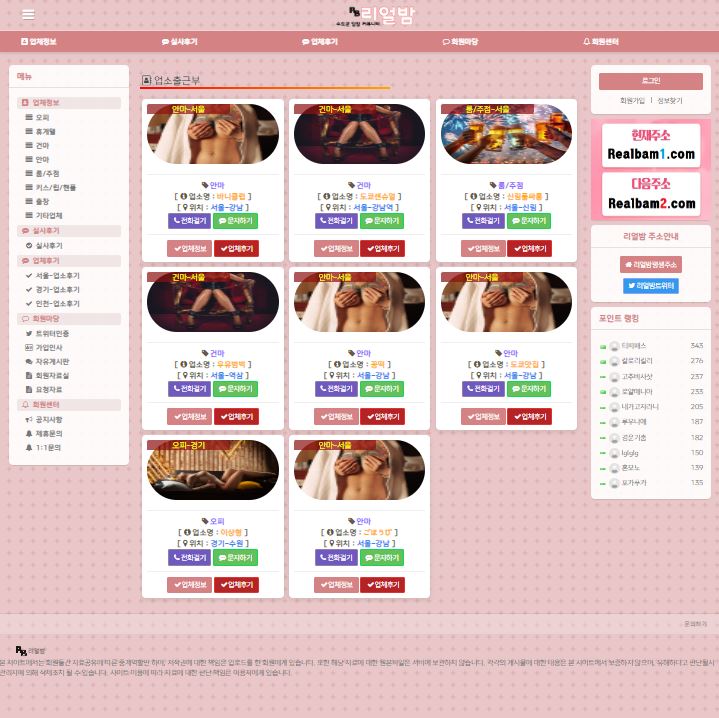Open 업체정보 in the top navigation bar

click(x=39, y=42)
